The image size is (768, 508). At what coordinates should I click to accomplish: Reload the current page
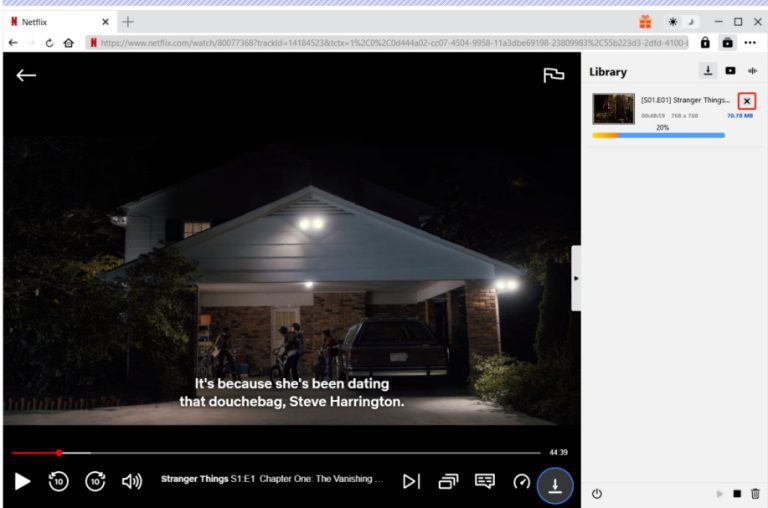[49, 43]
